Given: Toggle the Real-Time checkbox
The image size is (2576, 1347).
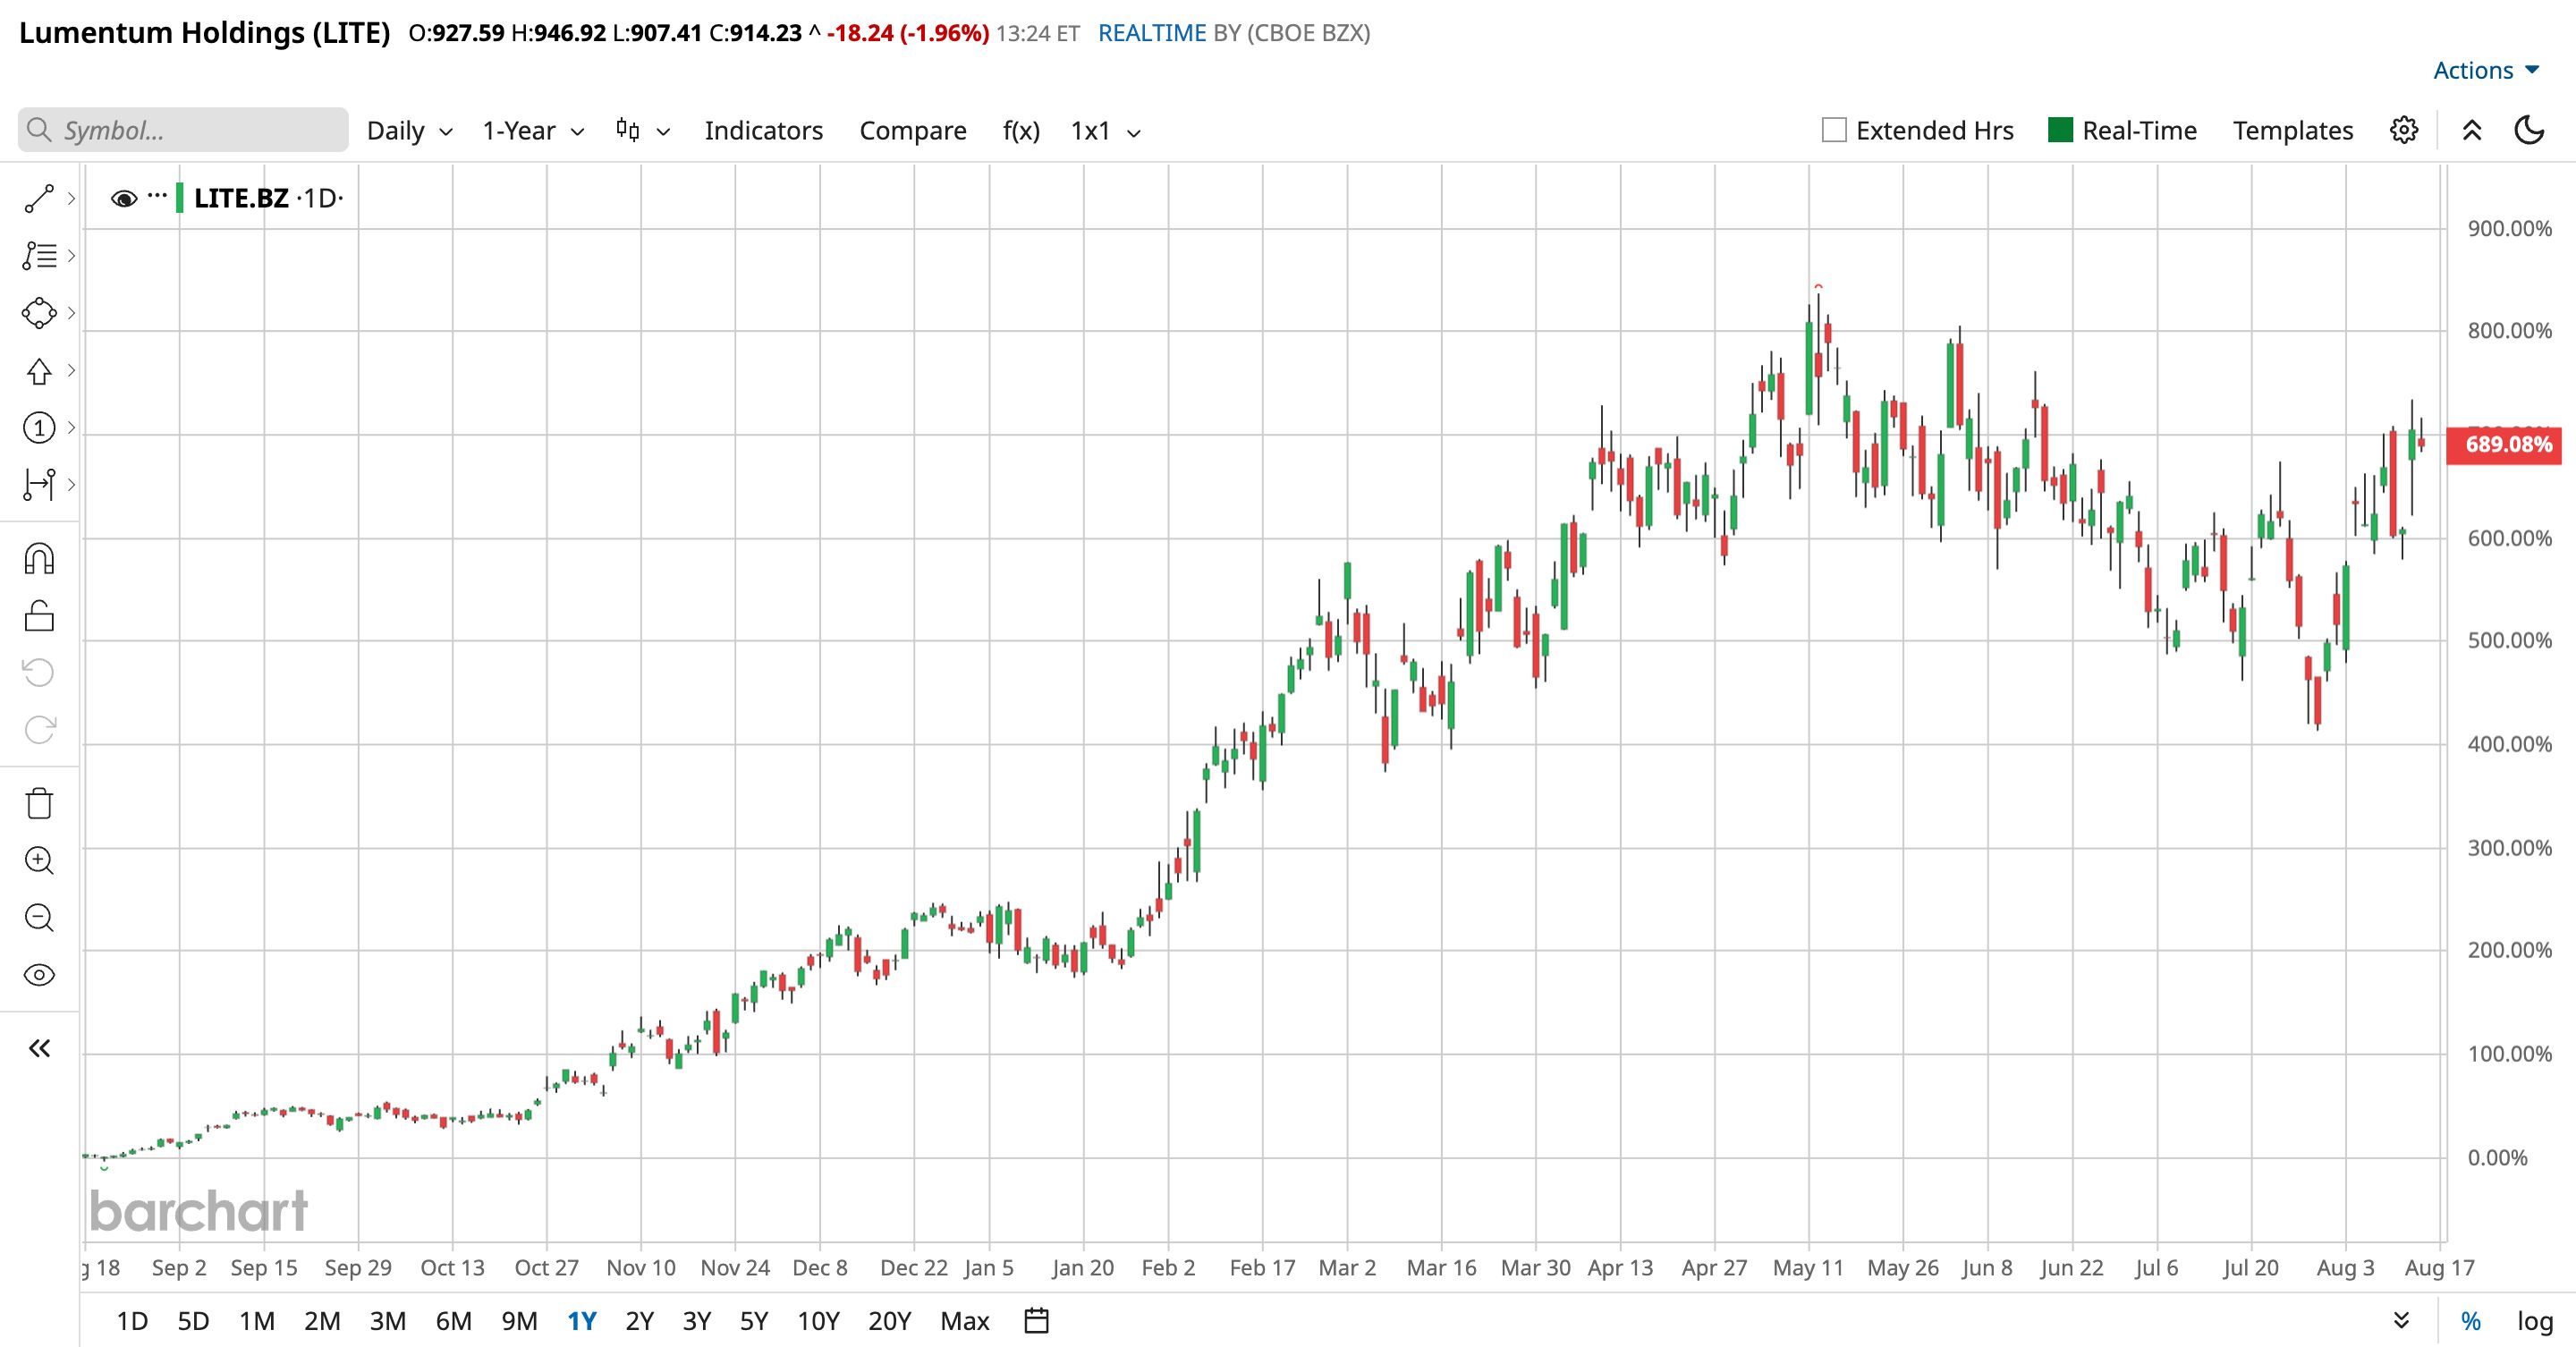Looking at the screenshot, I should [2060, 130].
